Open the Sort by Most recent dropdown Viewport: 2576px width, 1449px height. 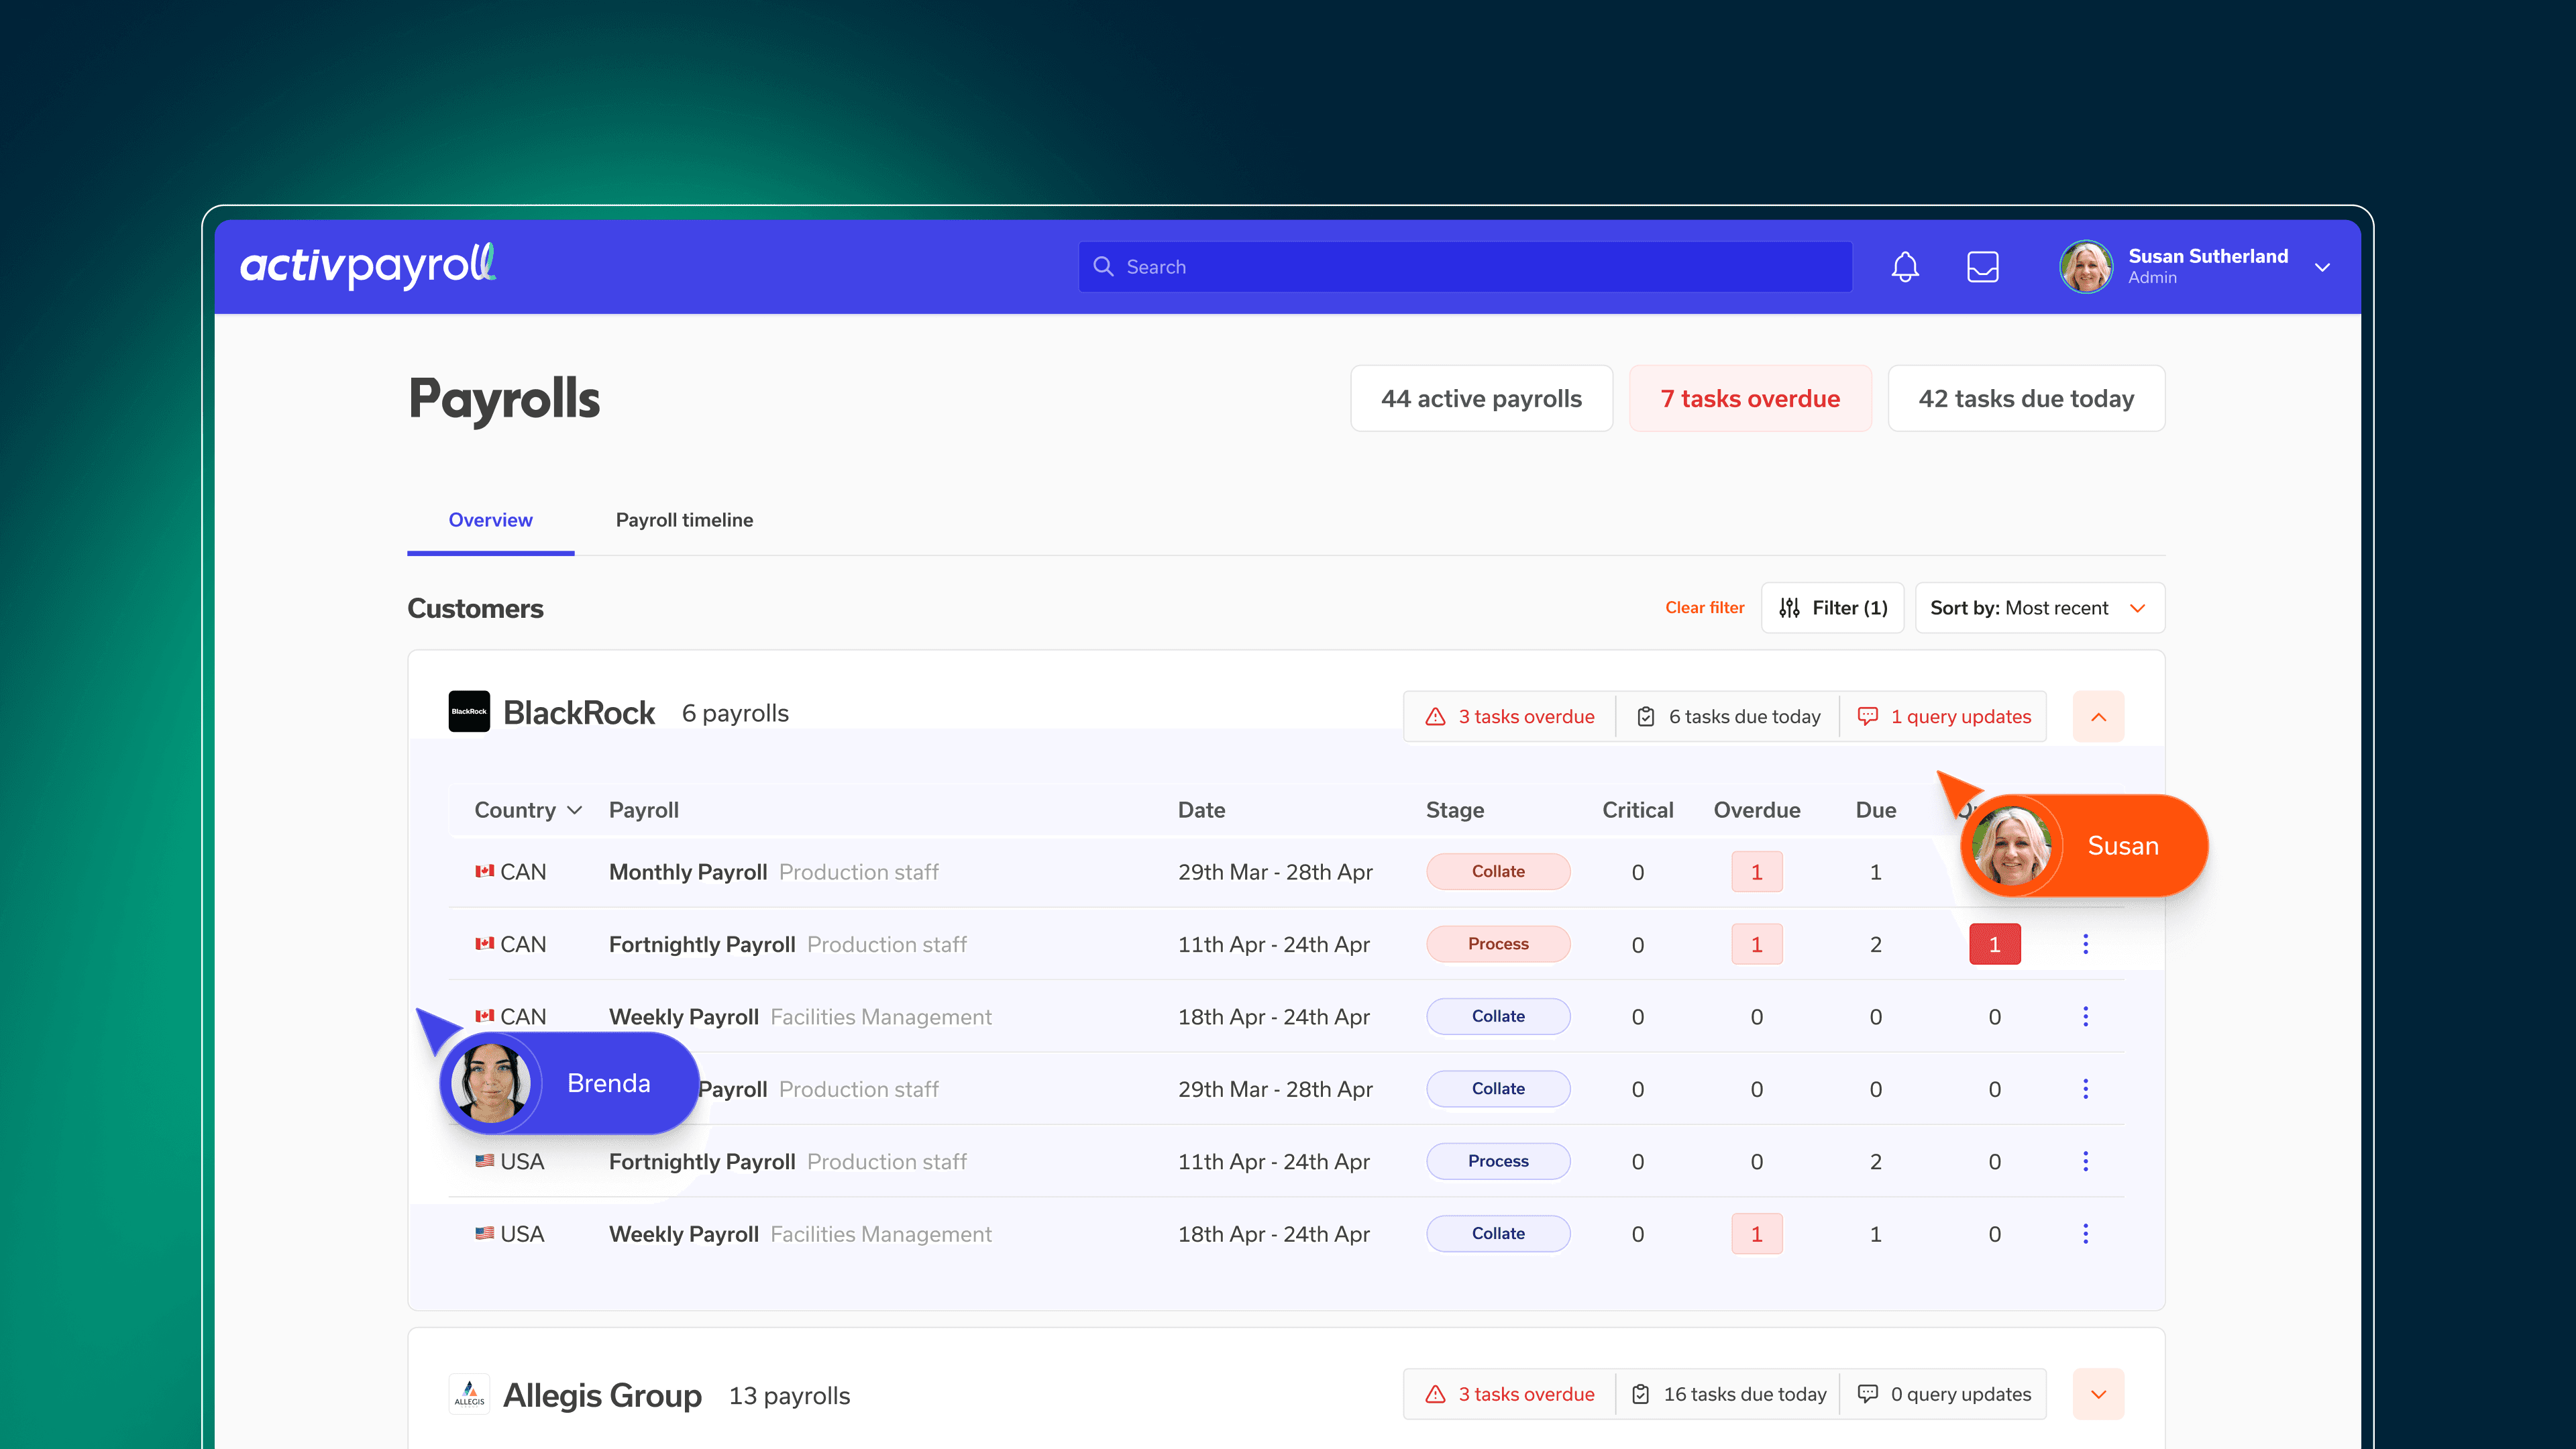point(2040,608)
